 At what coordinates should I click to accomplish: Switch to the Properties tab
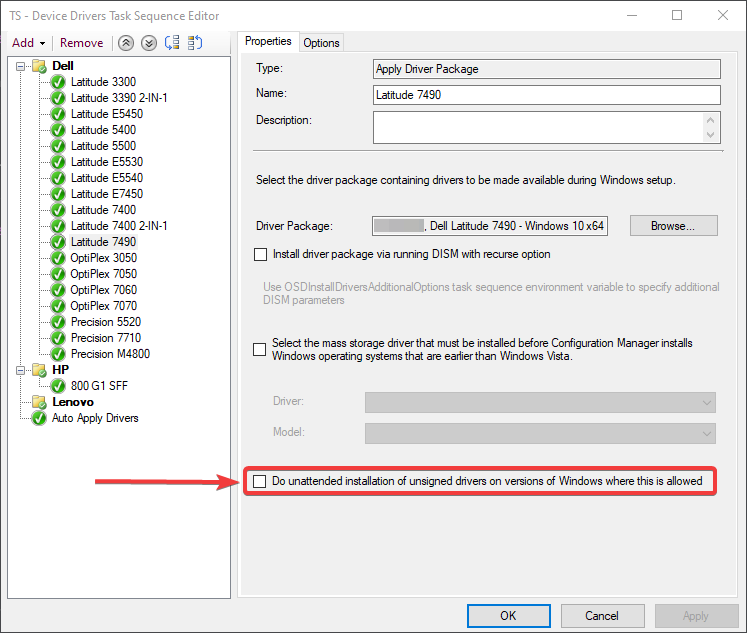(268, 41)
